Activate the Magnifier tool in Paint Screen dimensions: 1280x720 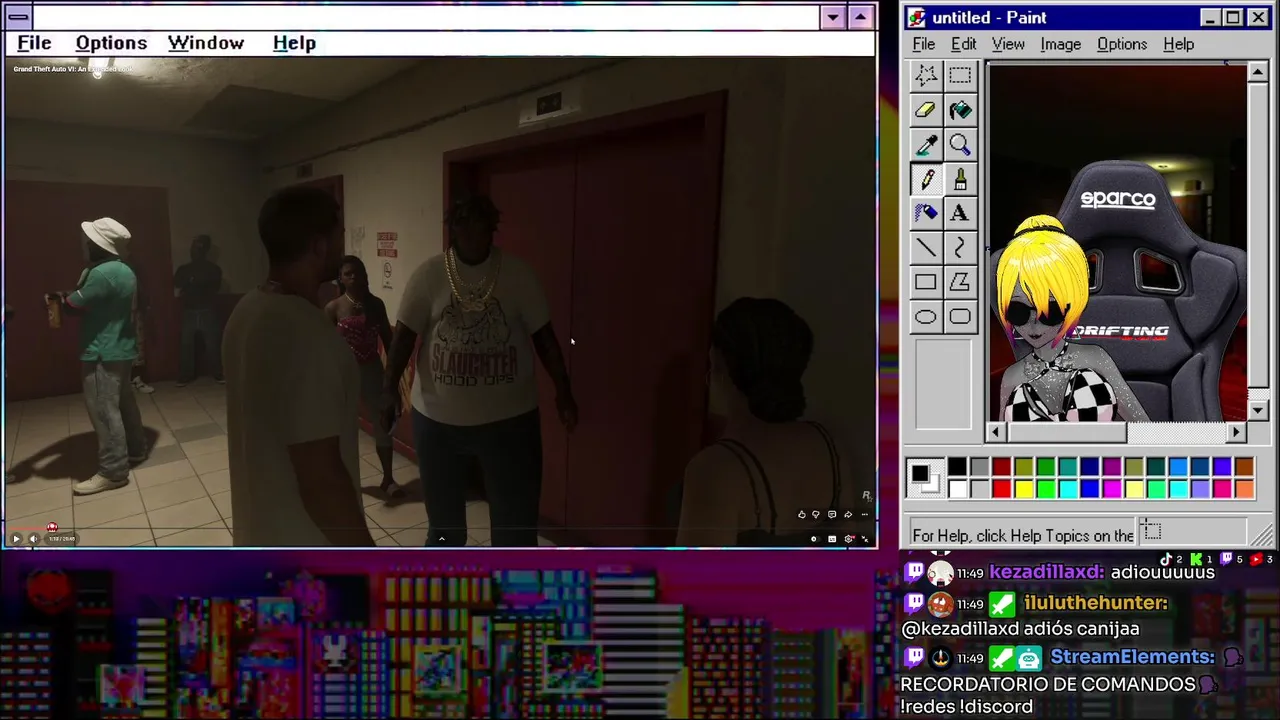[960, 145]
